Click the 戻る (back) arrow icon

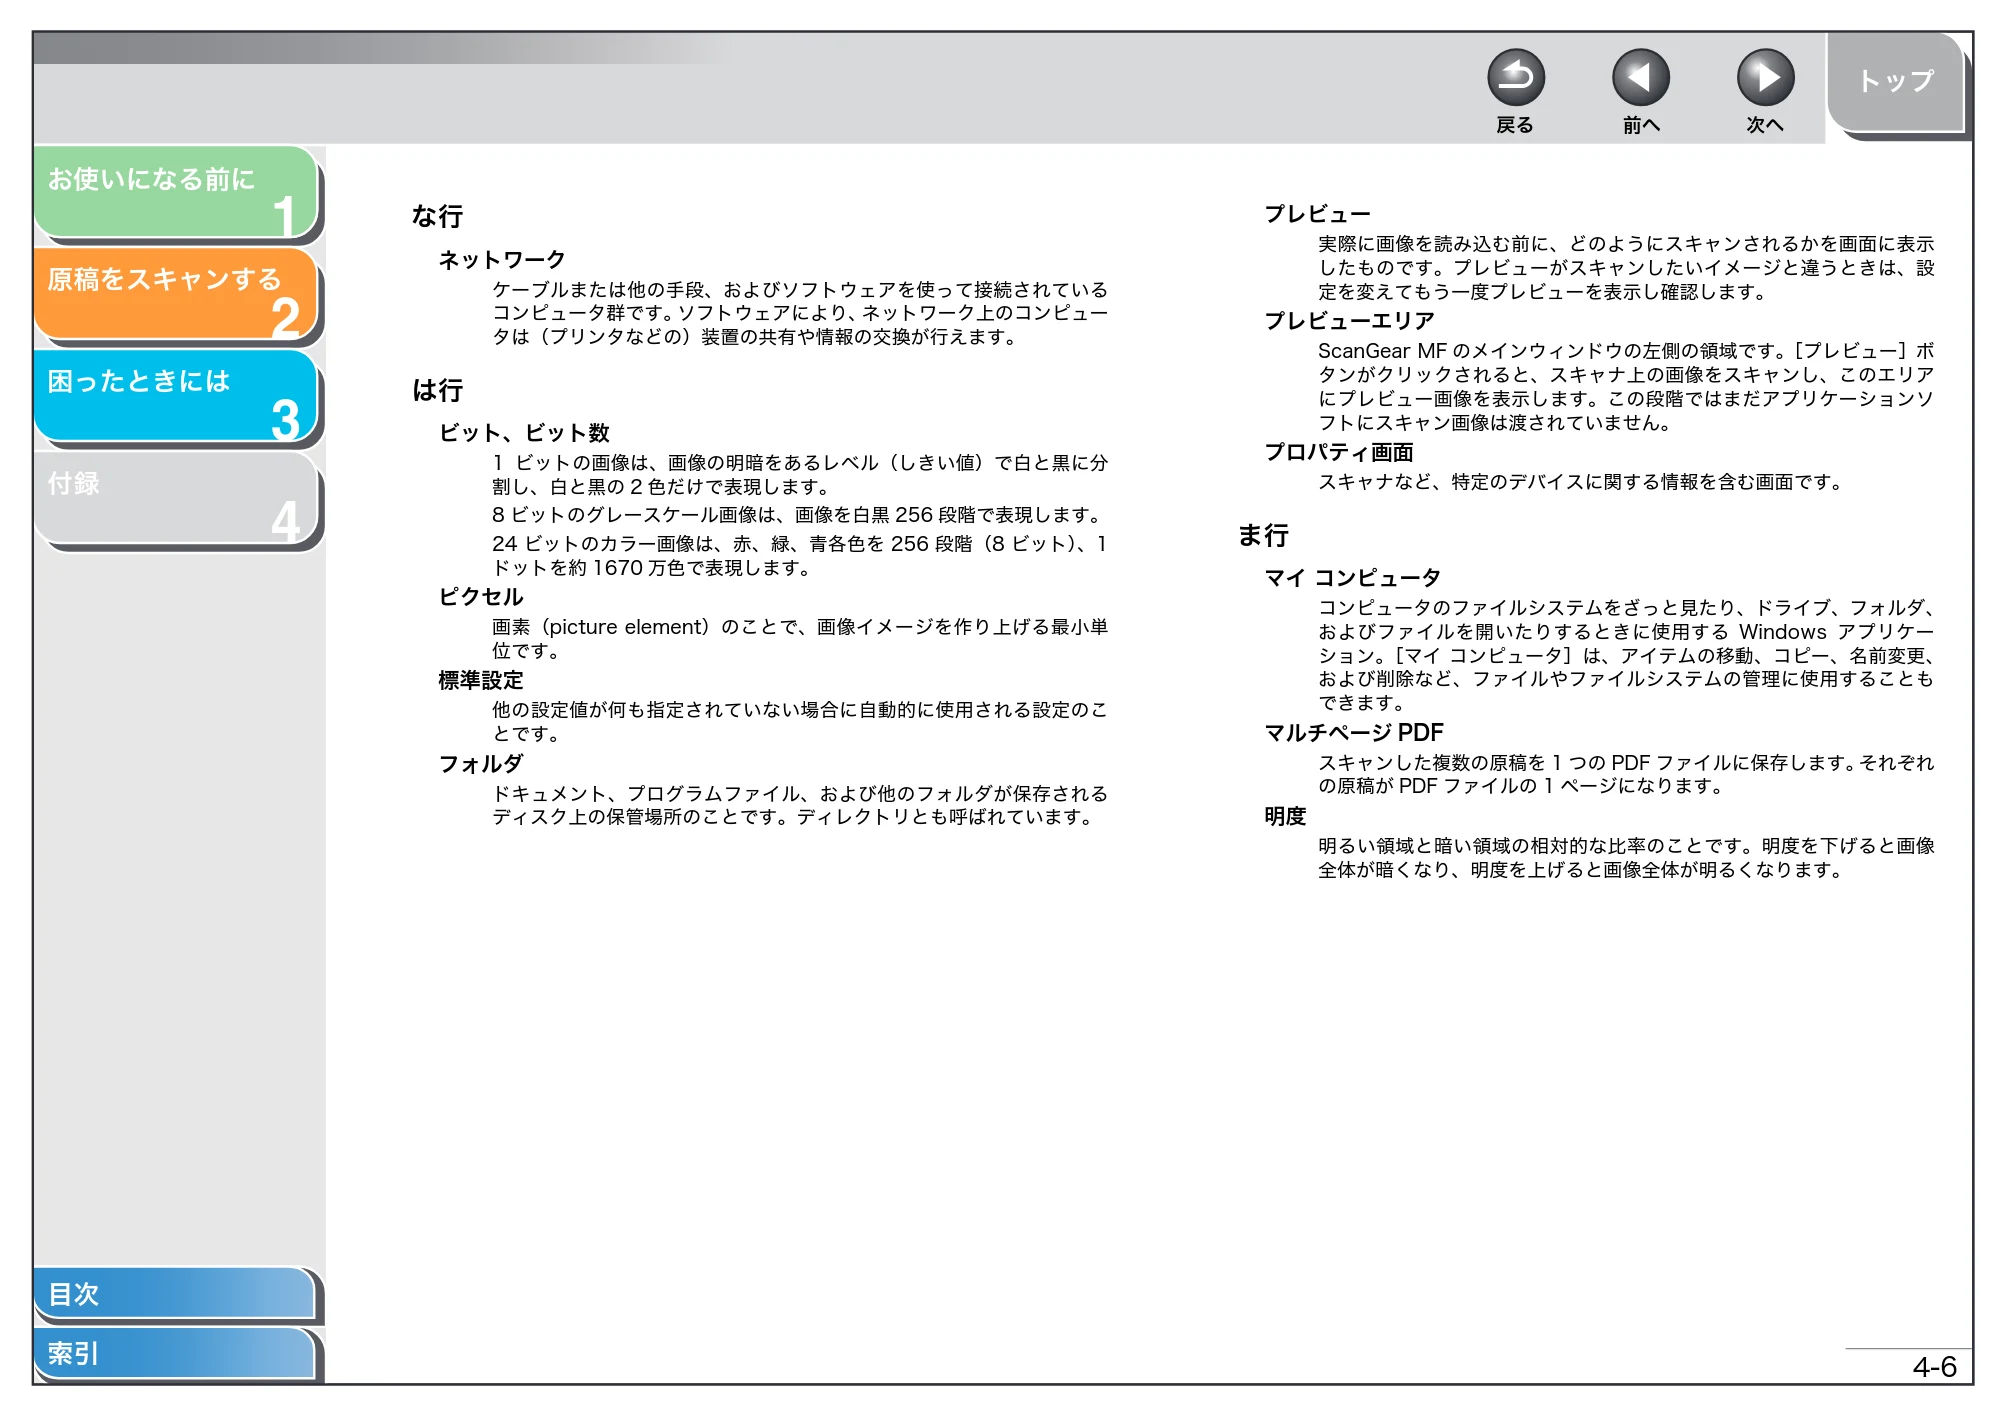1515,78
